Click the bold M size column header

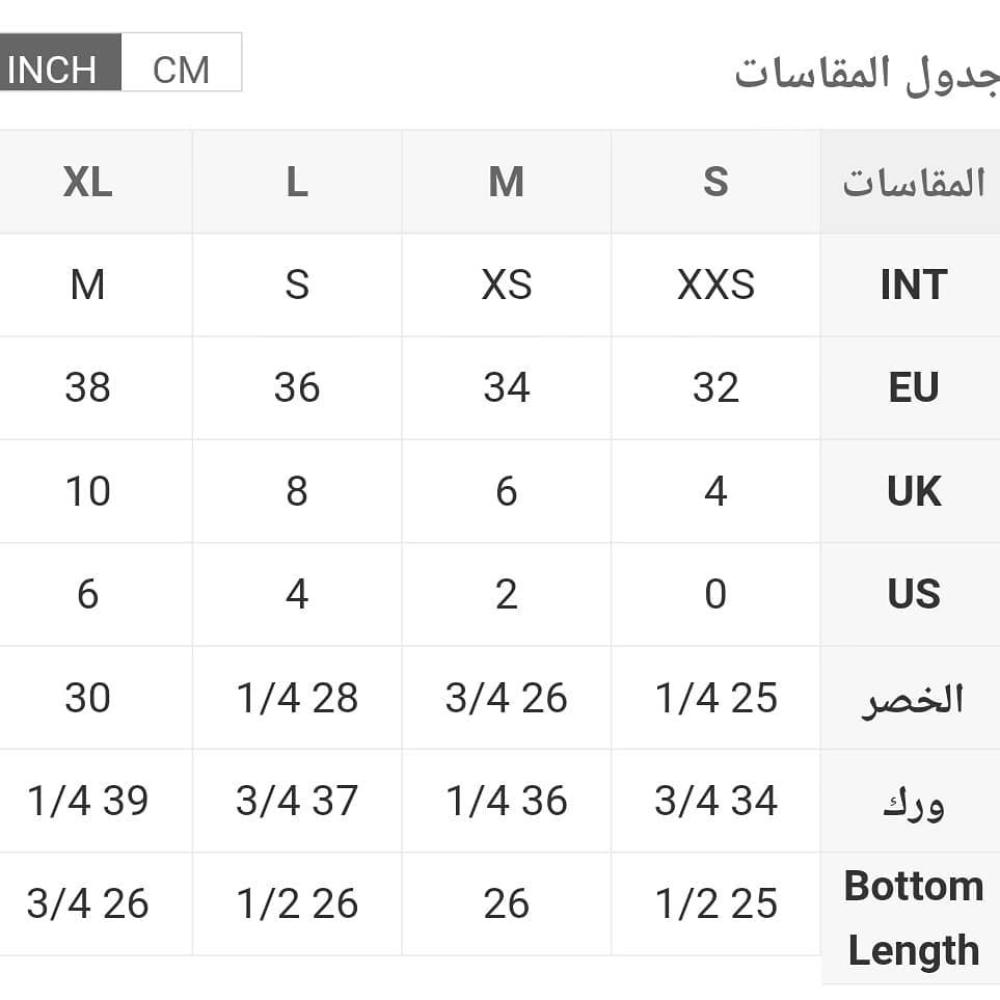(506, 183)
